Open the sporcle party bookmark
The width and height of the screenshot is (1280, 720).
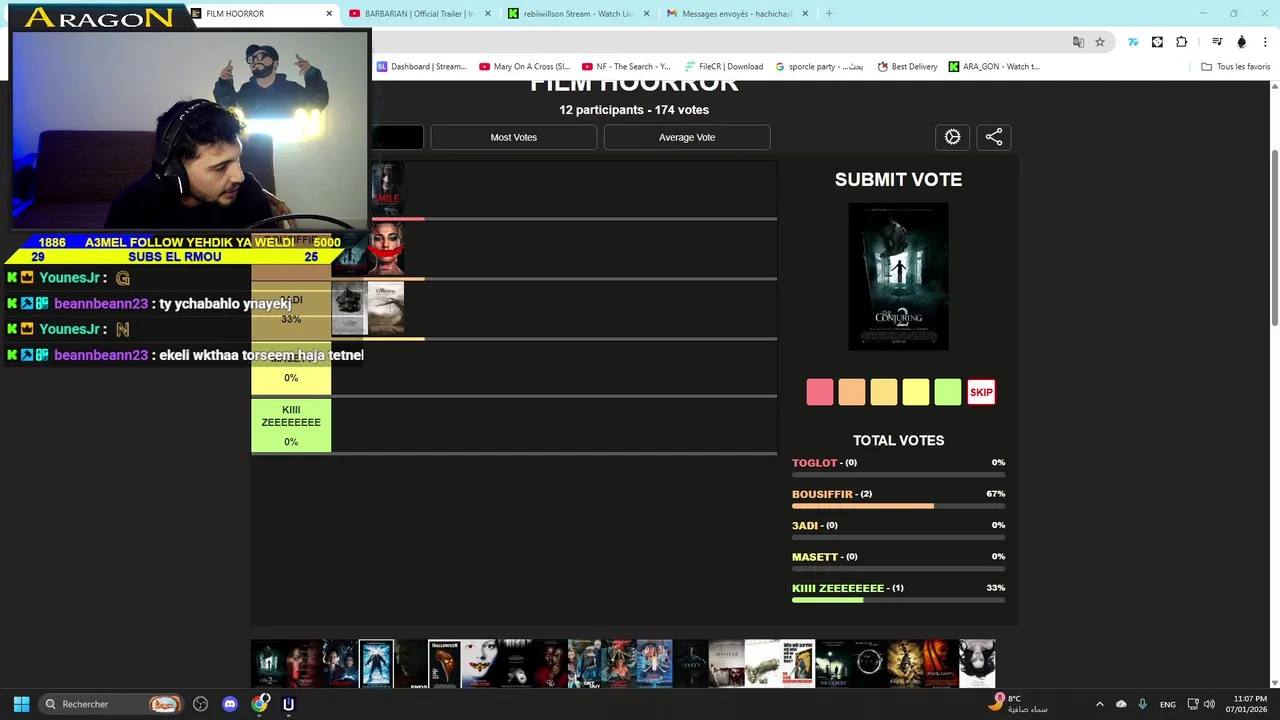pyautogui.click(x=820, y=67)
